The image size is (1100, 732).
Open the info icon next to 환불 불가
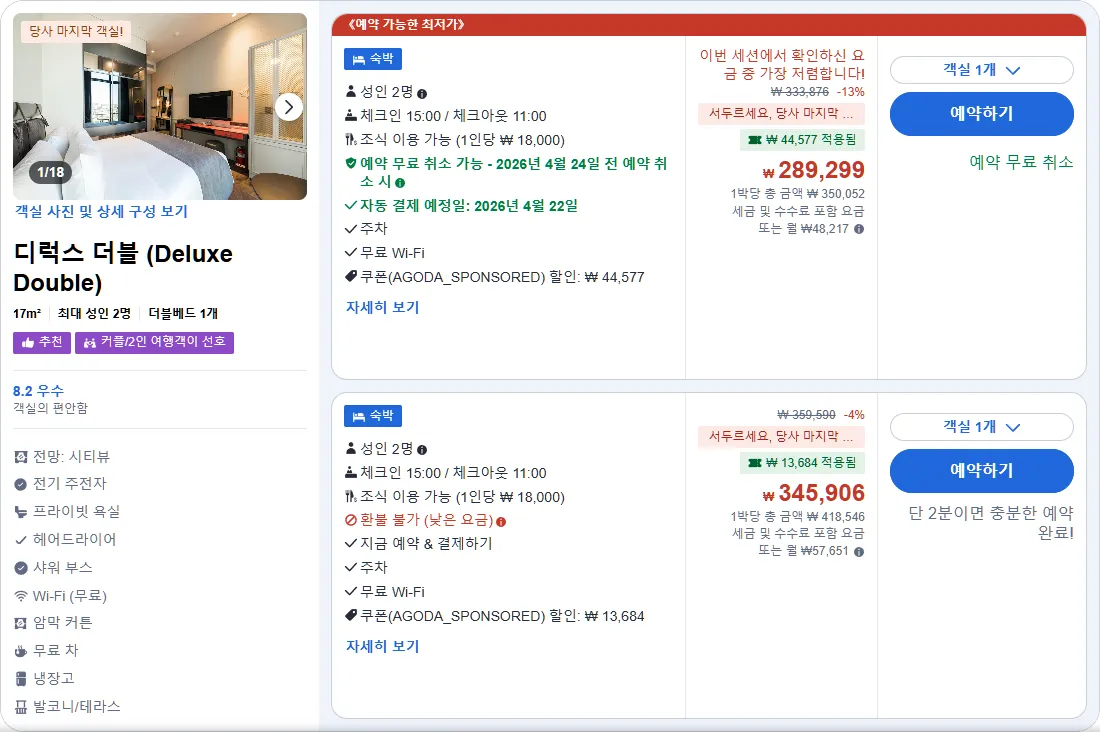pyautogui.click(x=501, y=521)
